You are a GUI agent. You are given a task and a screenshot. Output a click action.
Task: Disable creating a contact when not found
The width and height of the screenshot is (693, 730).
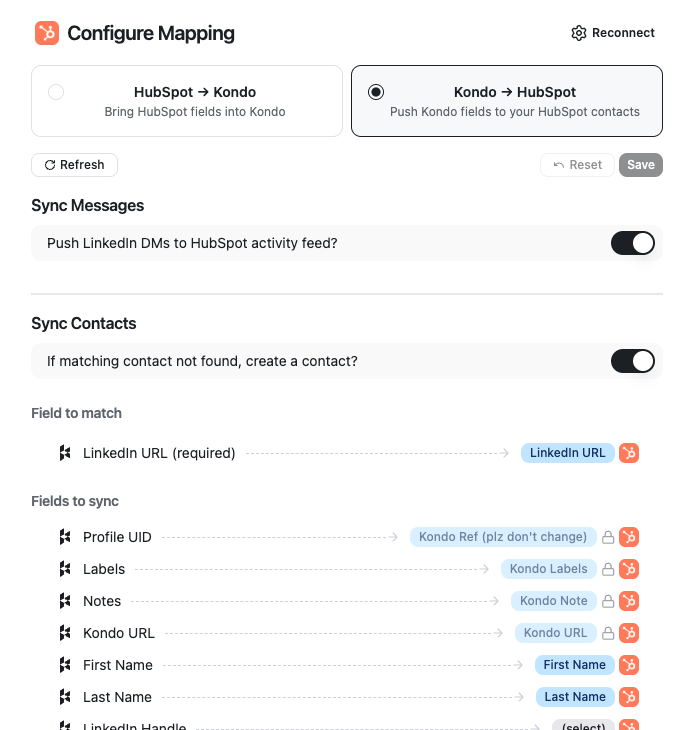click(x=632, y=361)
